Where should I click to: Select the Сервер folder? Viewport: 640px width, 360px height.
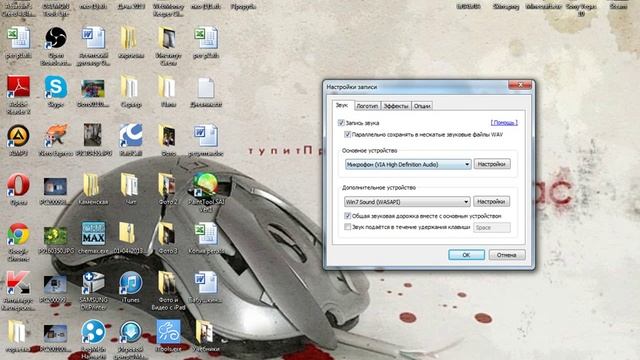click(x=130, y=88)
